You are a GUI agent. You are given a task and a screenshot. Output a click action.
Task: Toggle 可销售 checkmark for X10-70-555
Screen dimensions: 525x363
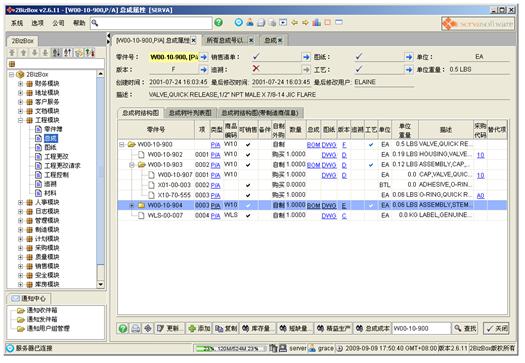(248, 195)
